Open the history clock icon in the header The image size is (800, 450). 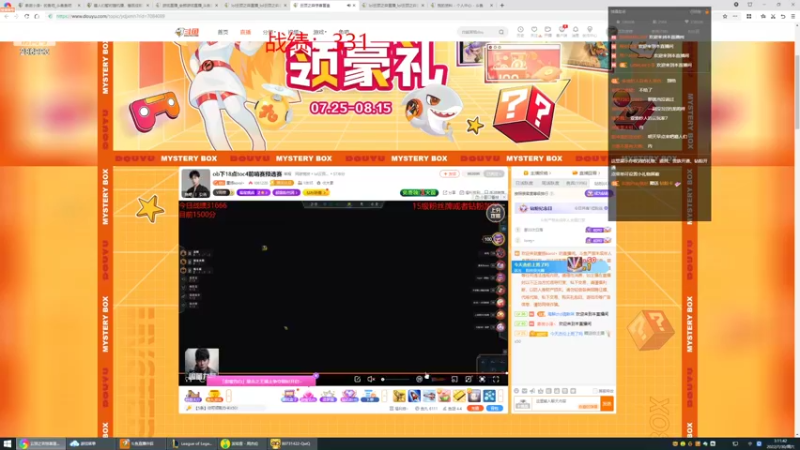[x=520, y=31]
